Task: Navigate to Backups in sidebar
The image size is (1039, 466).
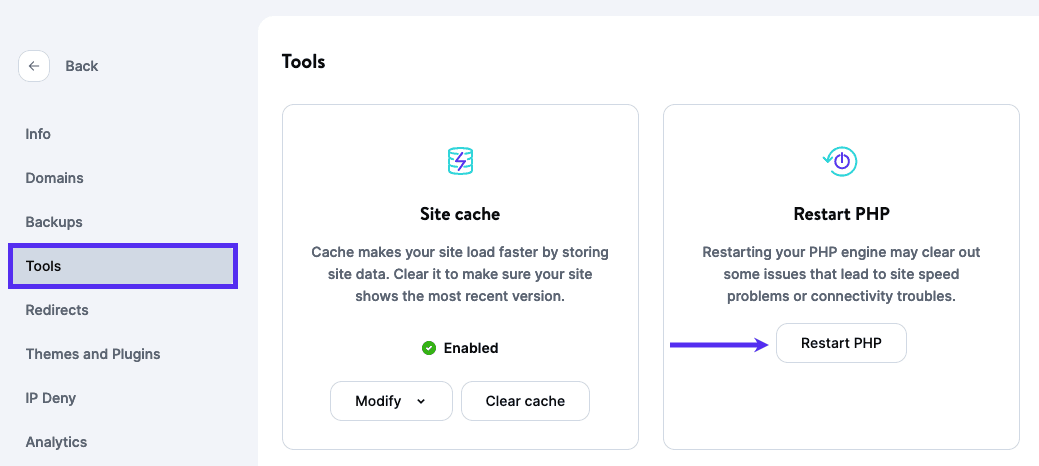Action: (54, 222)
